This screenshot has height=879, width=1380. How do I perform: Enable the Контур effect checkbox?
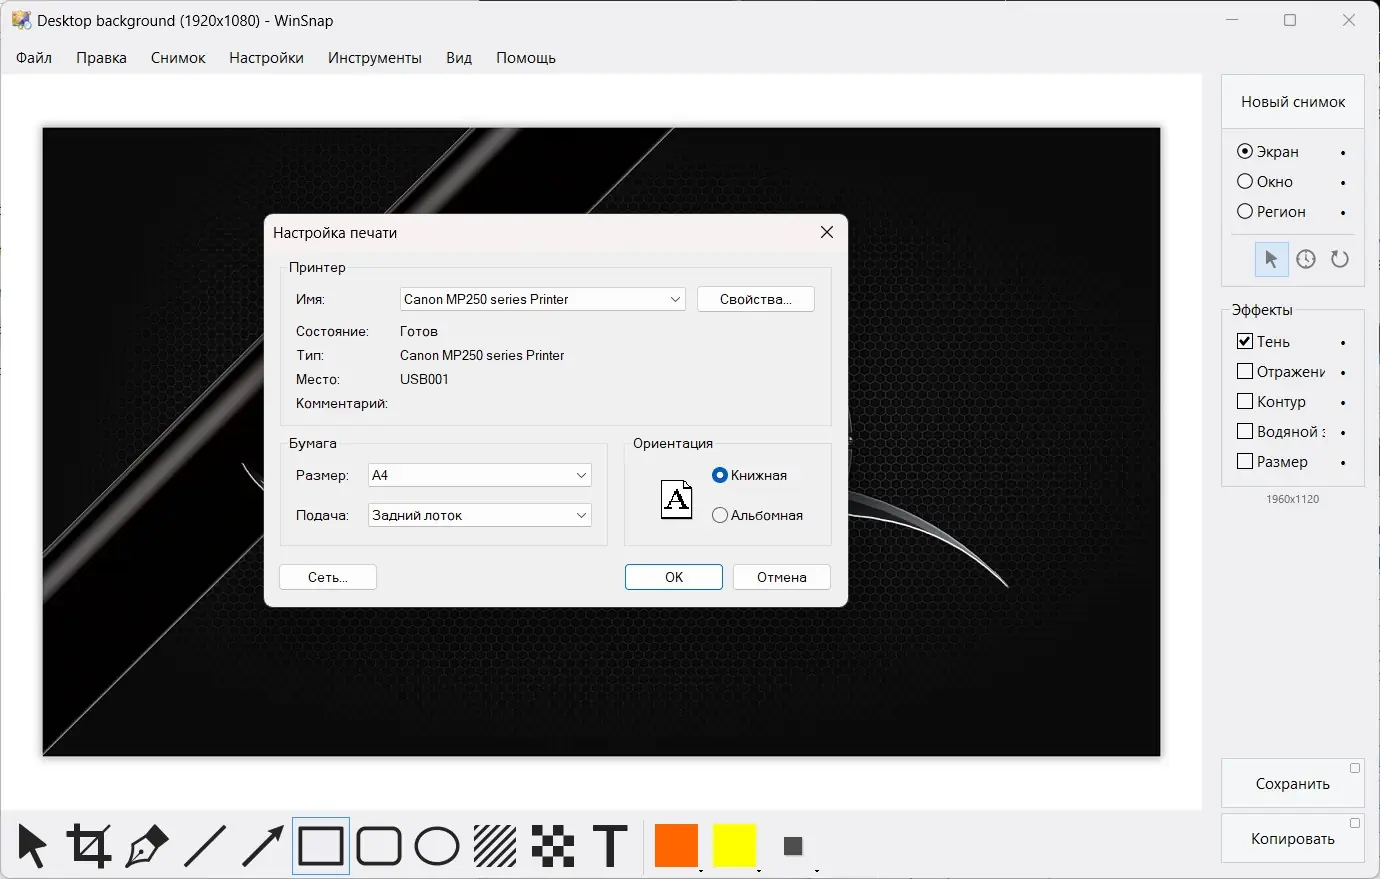coord(1245,401)
